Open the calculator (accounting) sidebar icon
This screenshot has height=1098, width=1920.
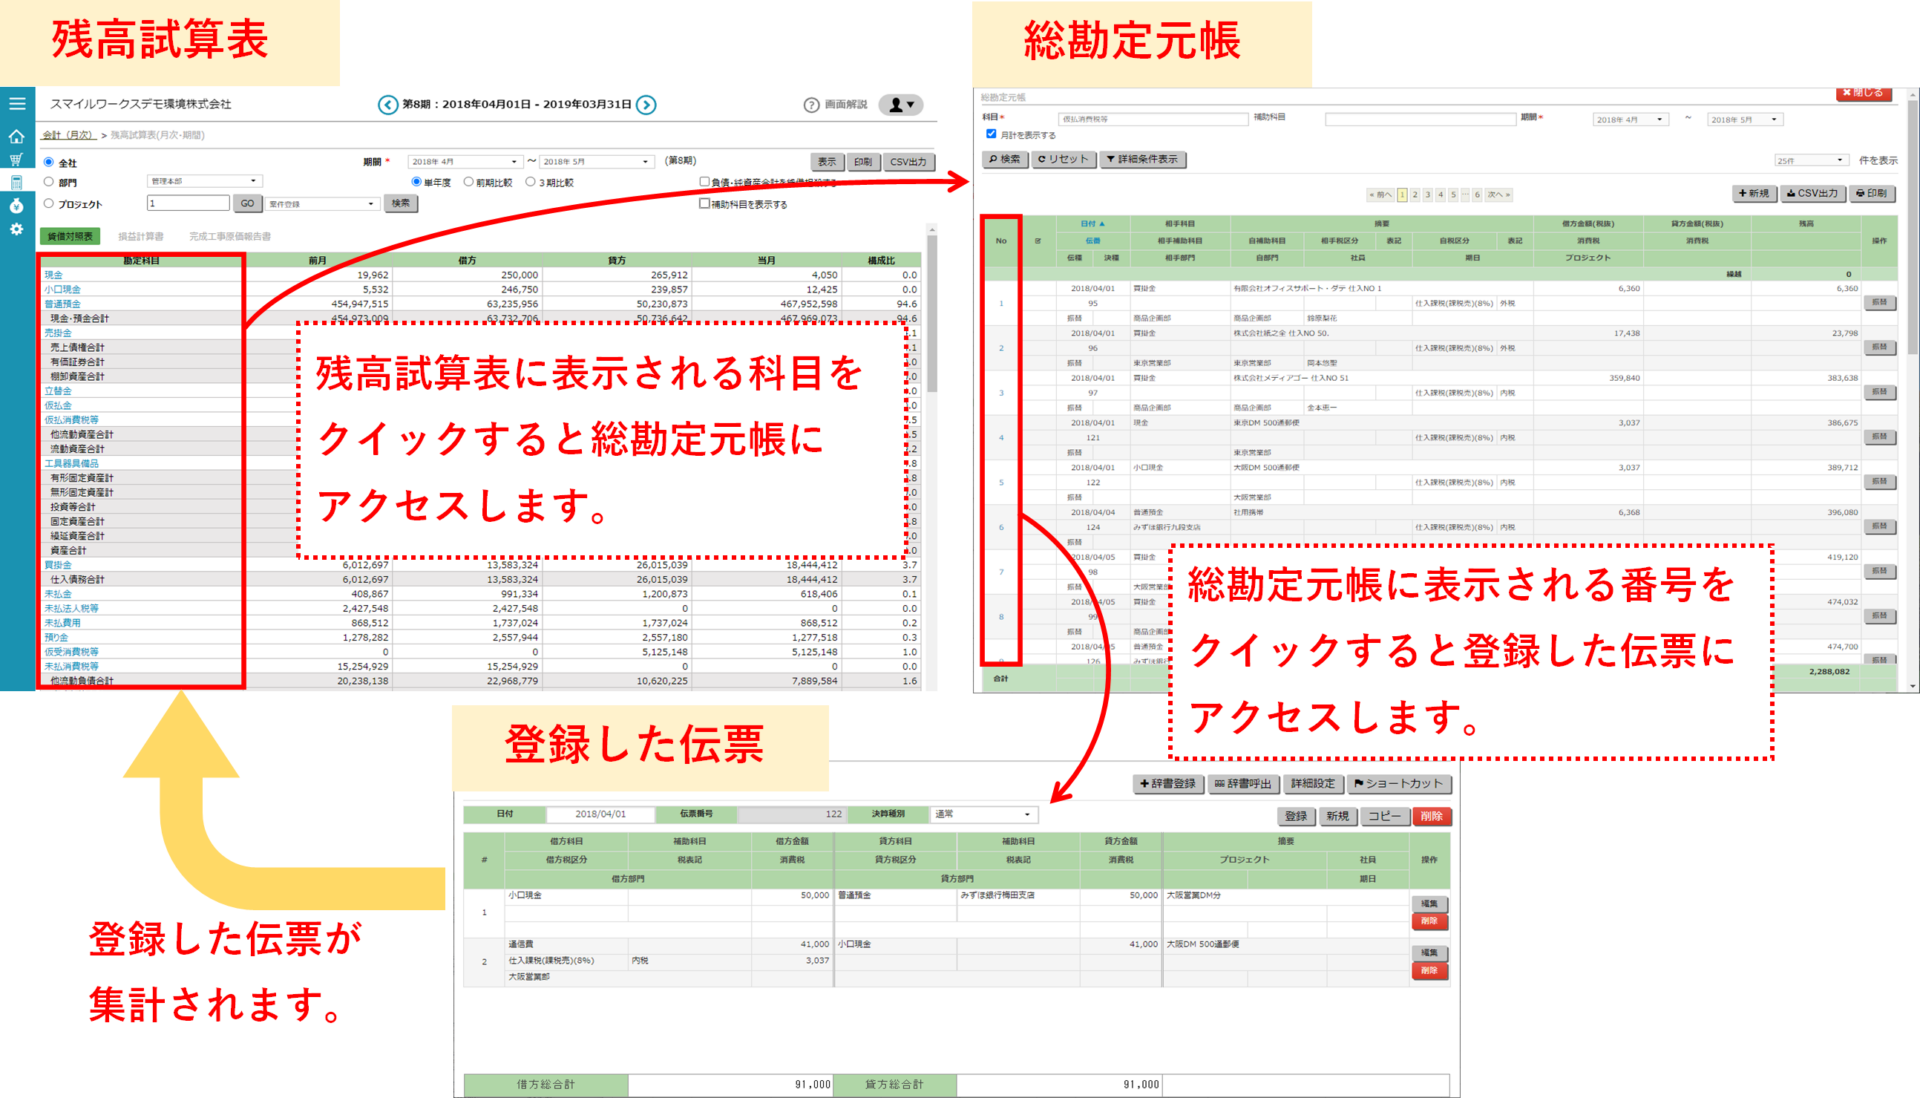pyautogui.click(x=16, y=183)
